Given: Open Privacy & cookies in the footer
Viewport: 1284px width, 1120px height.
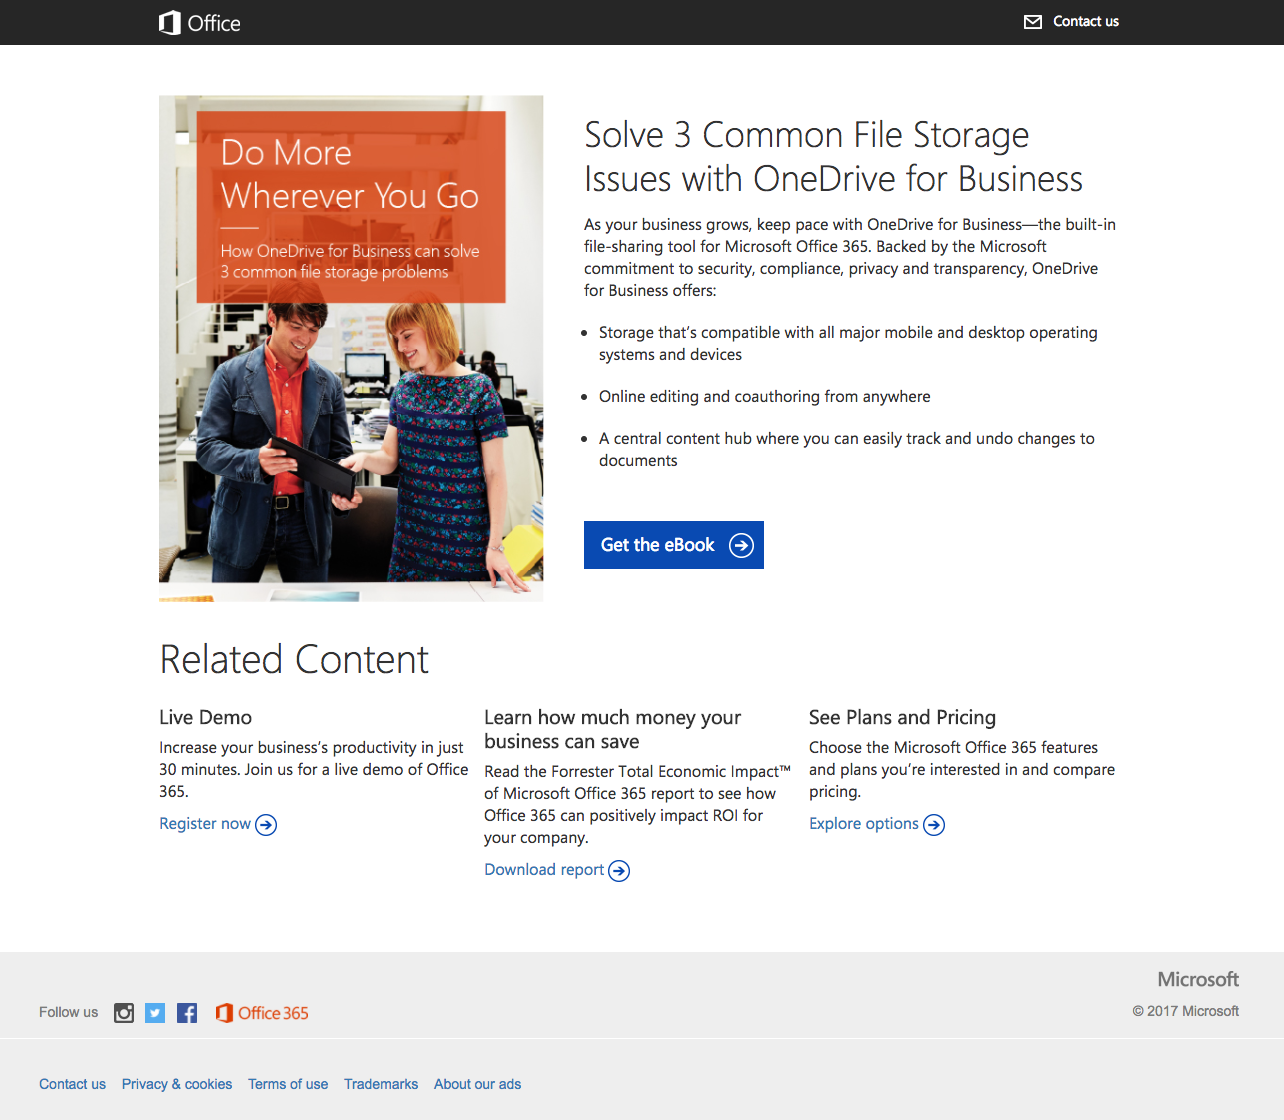Looking at the screenshot, I should click(176, 1084).
